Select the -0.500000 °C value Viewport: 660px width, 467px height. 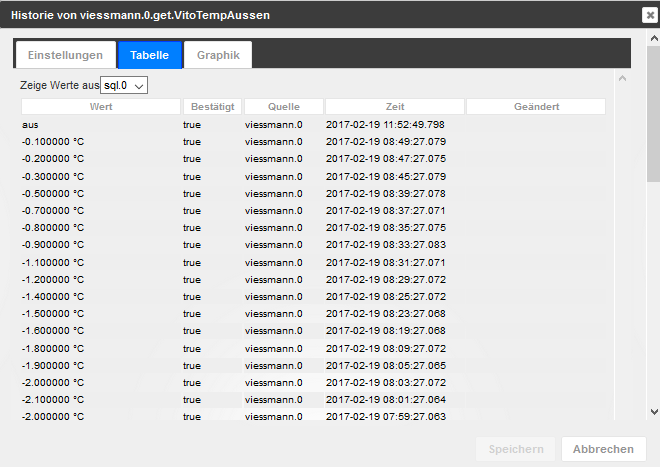53,194
